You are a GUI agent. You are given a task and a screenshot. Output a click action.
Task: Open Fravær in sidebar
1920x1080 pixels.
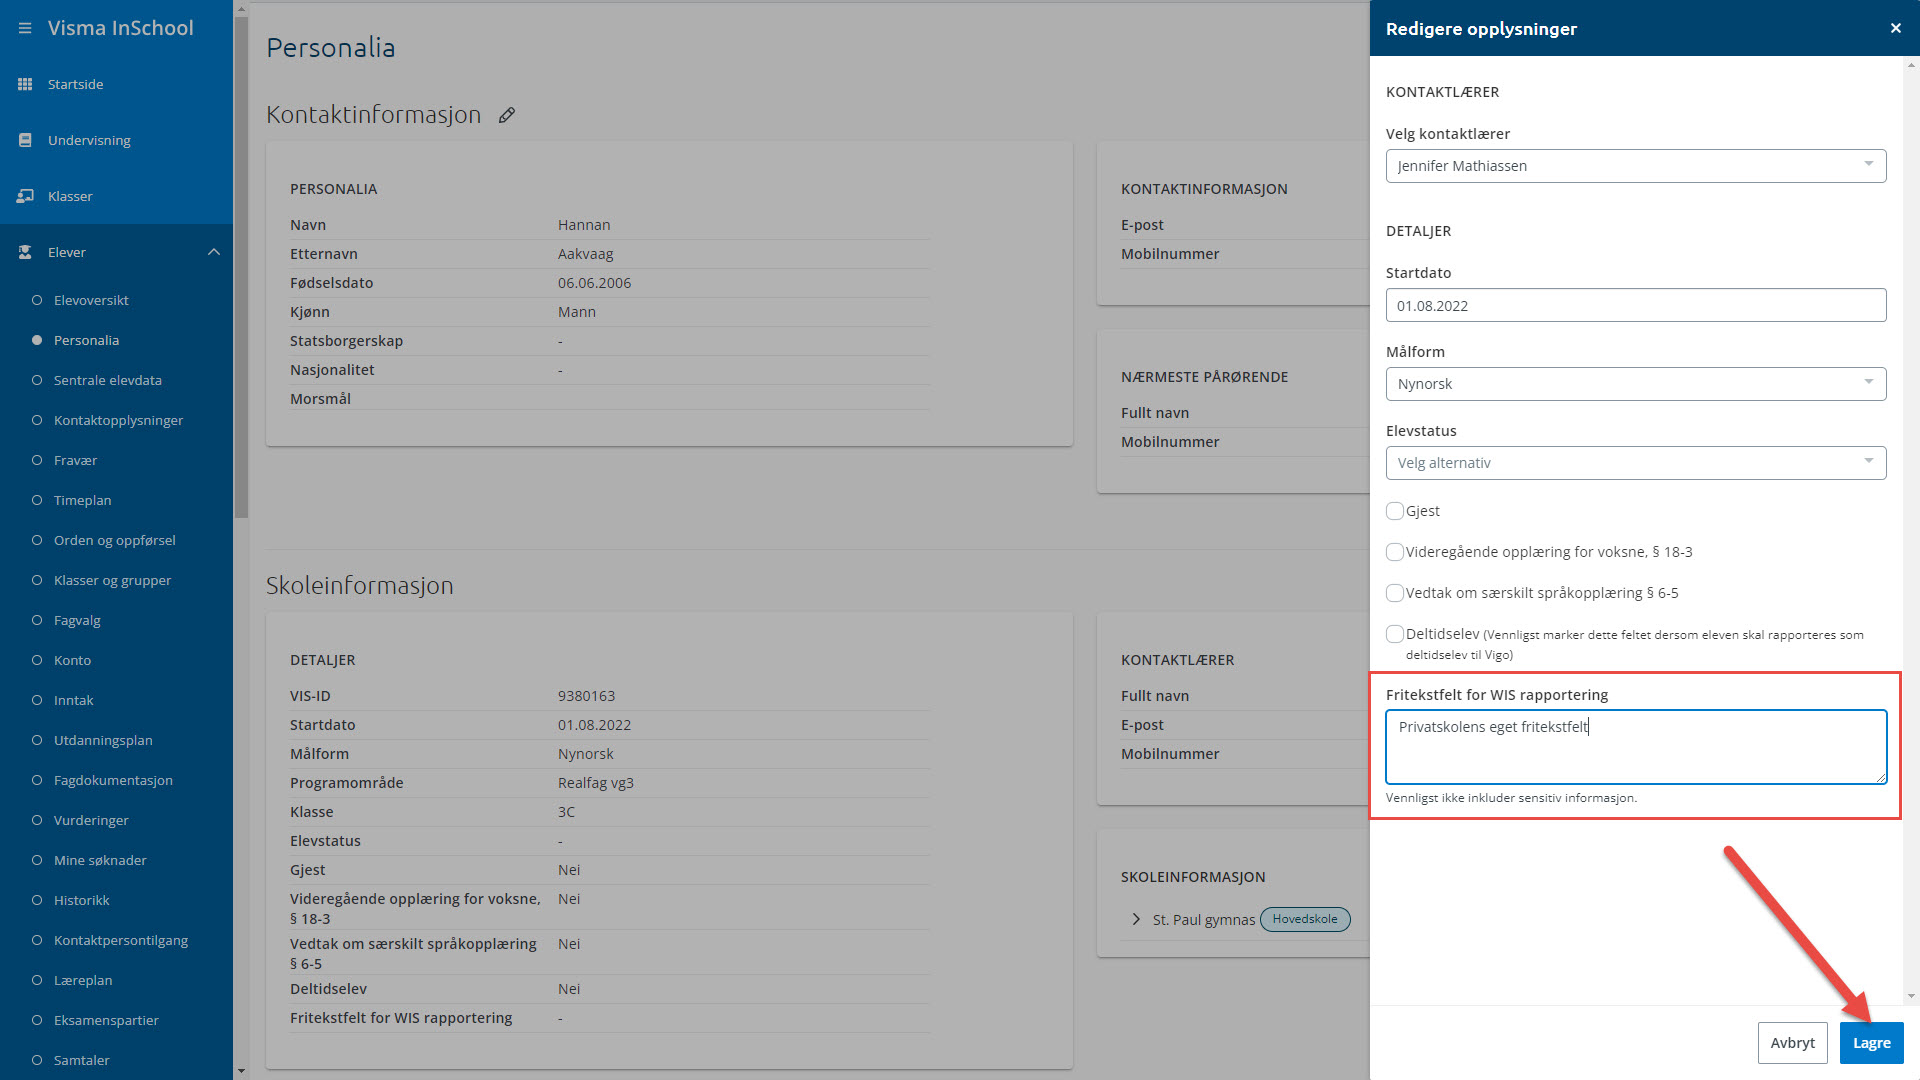point(75,460)
